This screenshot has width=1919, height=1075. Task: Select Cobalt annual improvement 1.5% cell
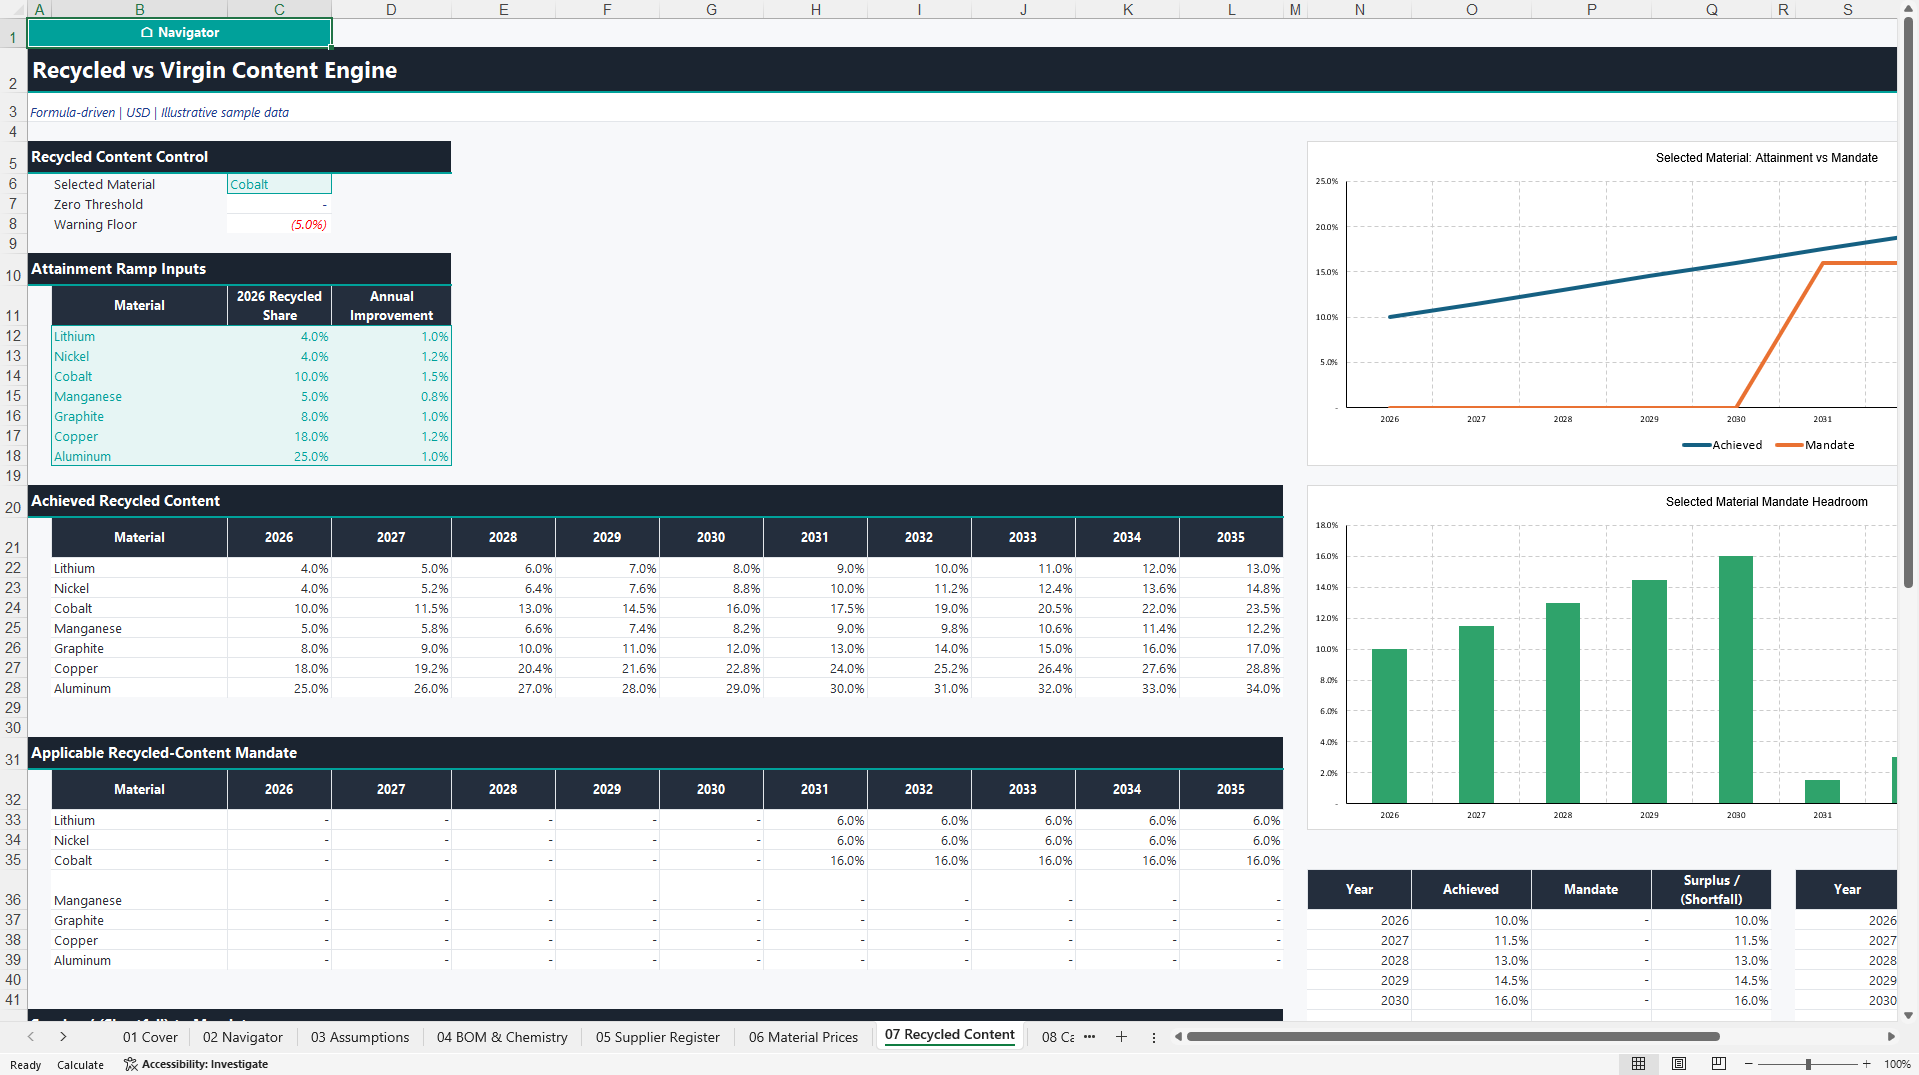coord(391,376)
